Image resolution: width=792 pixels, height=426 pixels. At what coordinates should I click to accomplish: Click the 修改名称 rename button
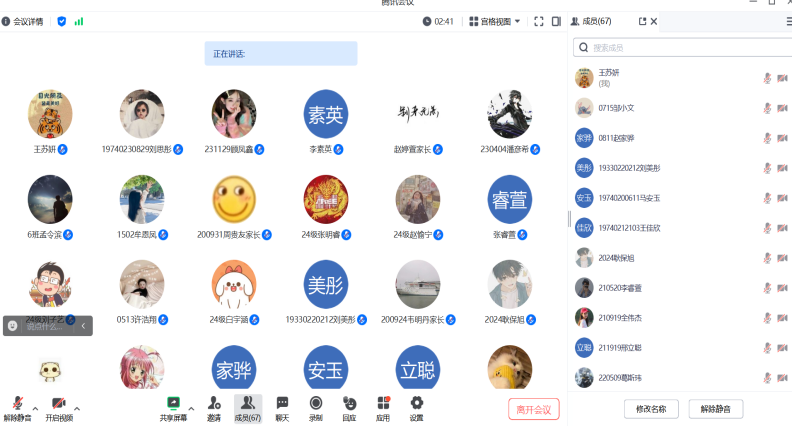[x=651, y=408]
